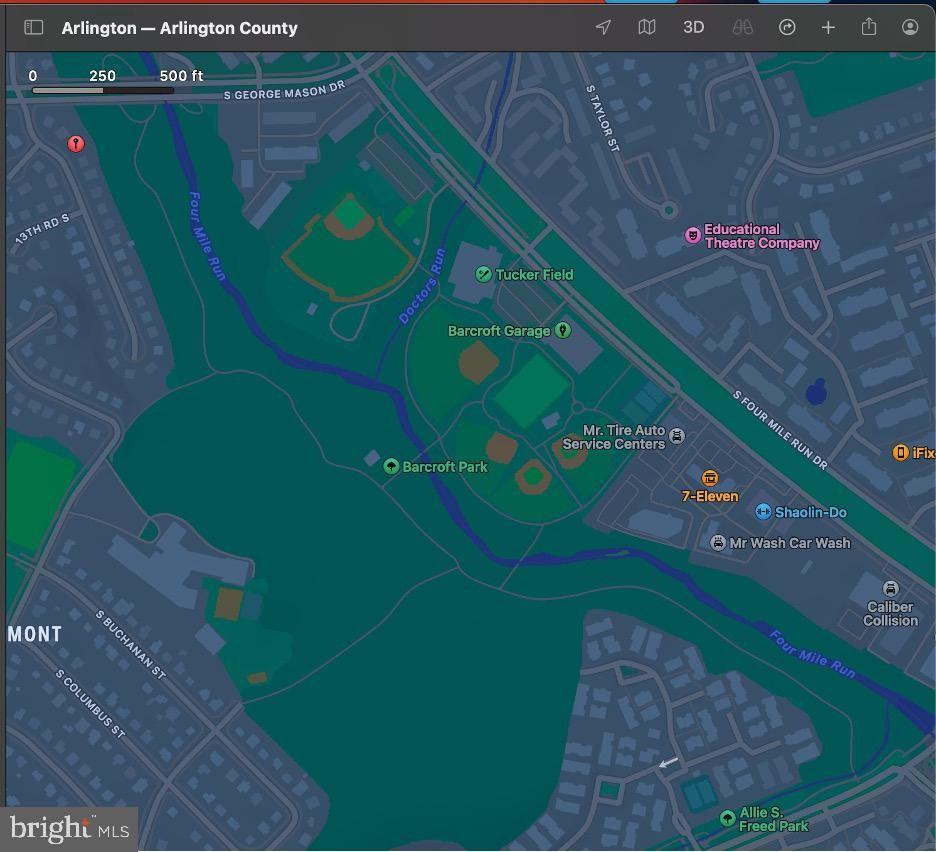
Task: Select Allie S. Freed Park marker
Action: point(728,819)
